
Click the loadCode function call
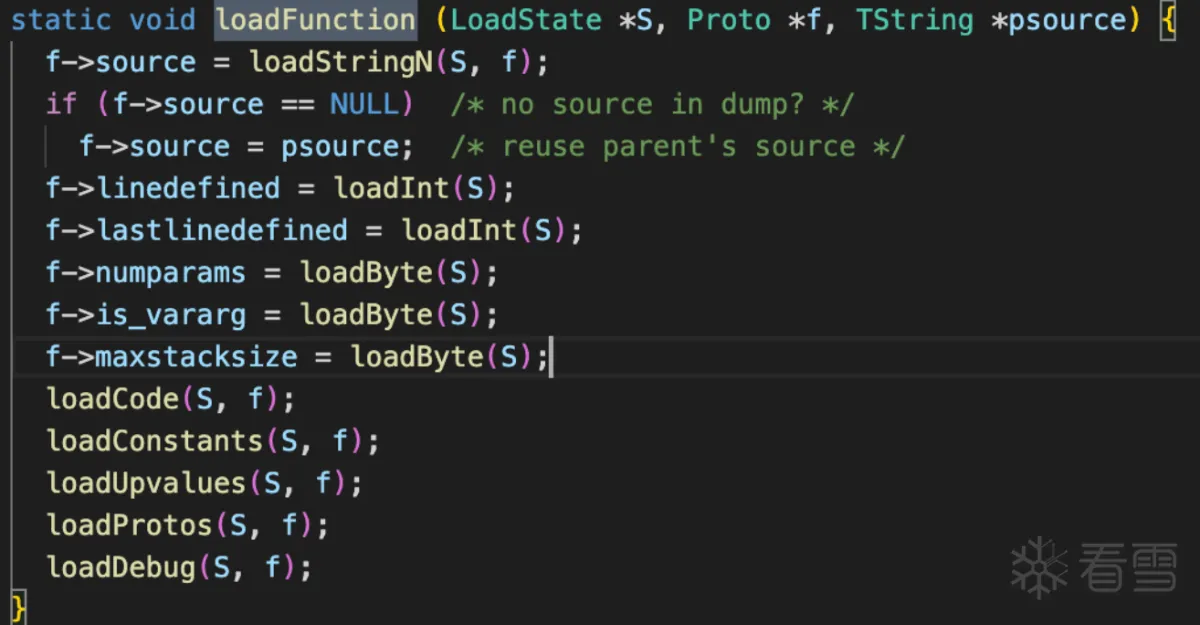point(113,399)
